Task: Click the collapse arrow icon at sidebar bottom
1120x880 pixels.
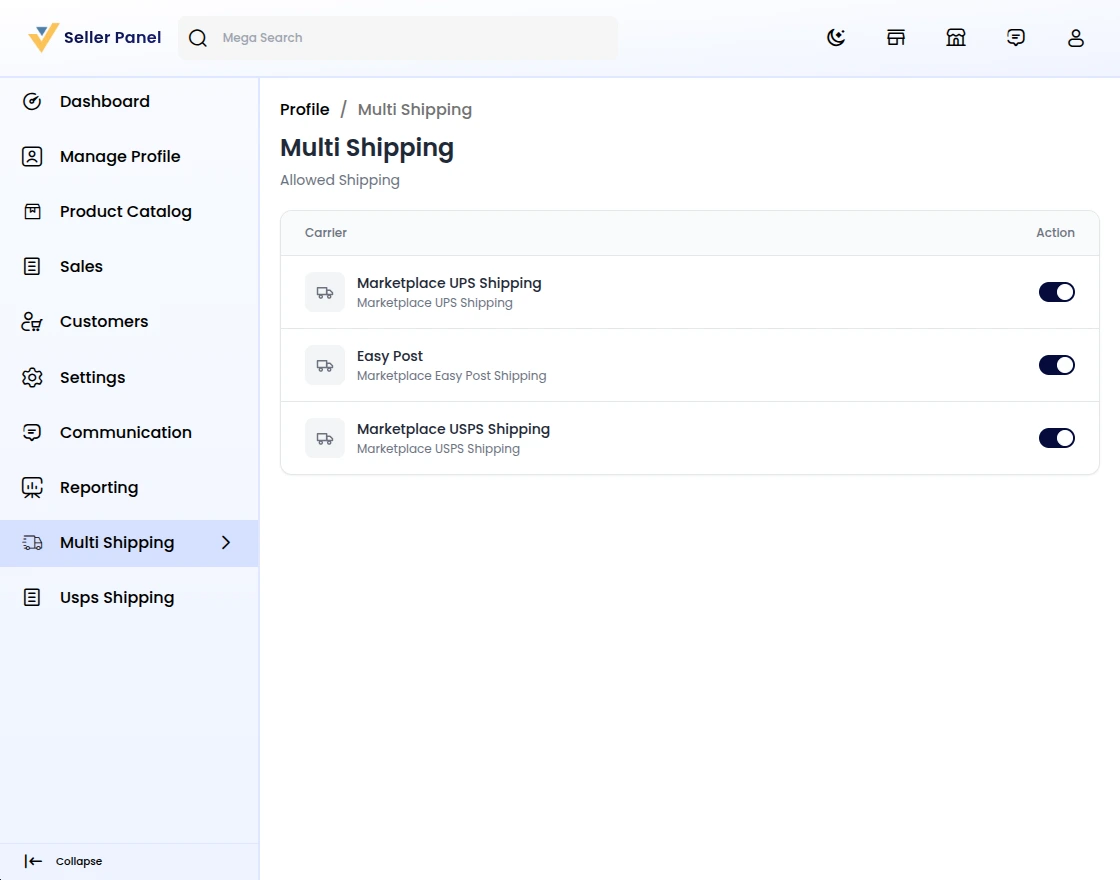Action: (x=33, y=861)
